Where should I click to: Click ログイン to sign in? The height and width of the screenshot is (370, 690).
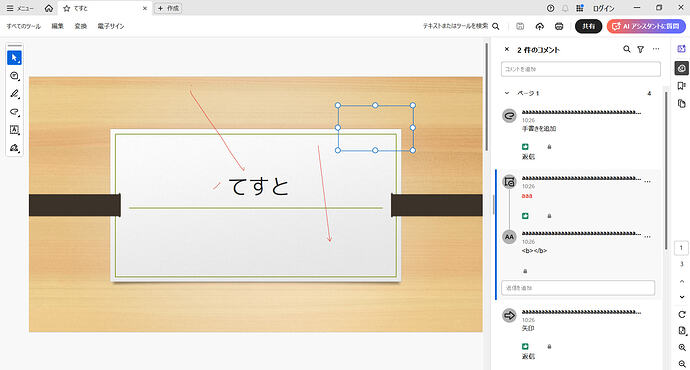click(x=603, y=8)
